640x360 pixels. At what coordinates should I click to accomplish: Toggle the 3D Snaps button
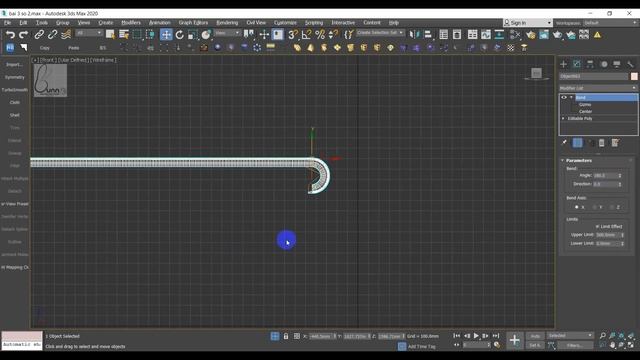(x=293, y=35)
